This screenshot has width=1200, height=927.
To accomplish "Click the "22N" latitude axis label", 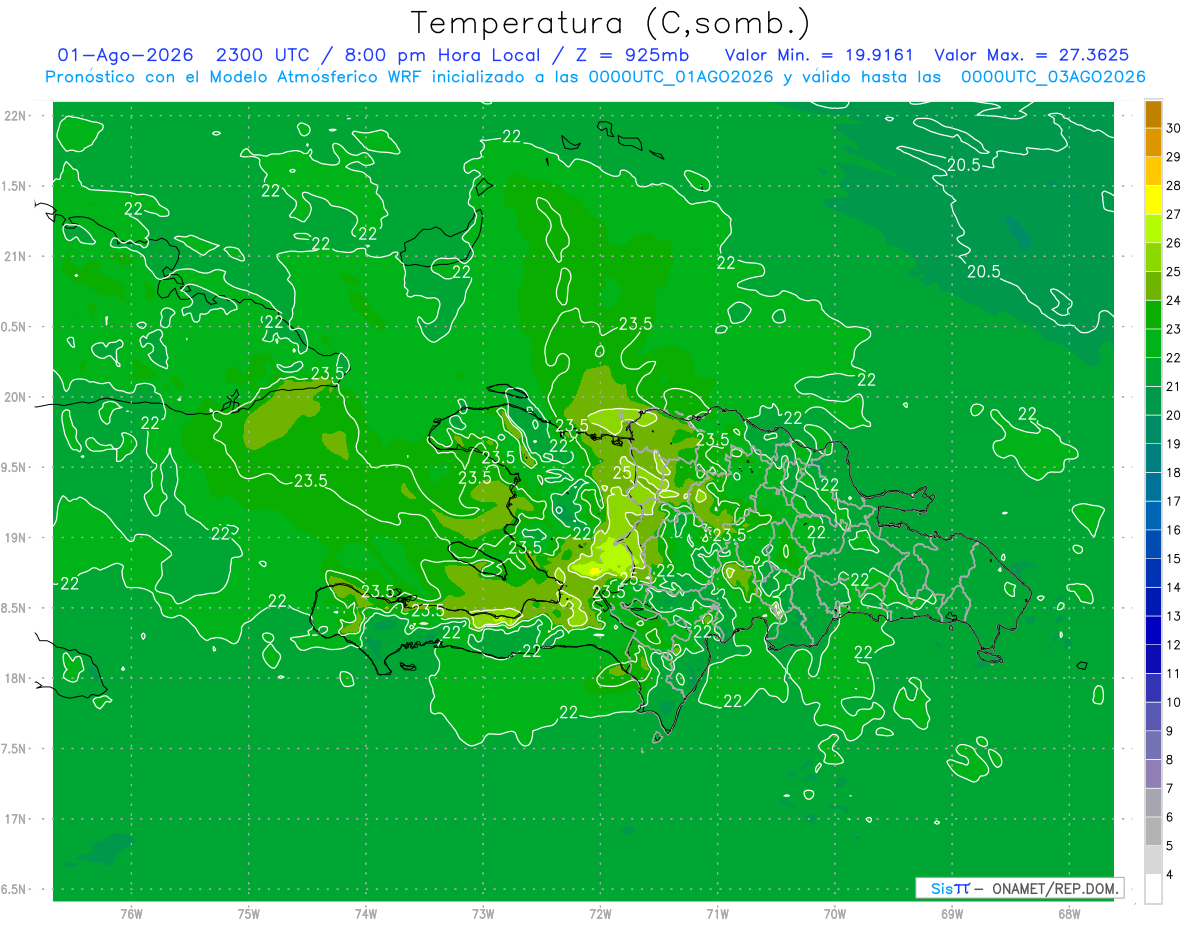I will 17,116.
